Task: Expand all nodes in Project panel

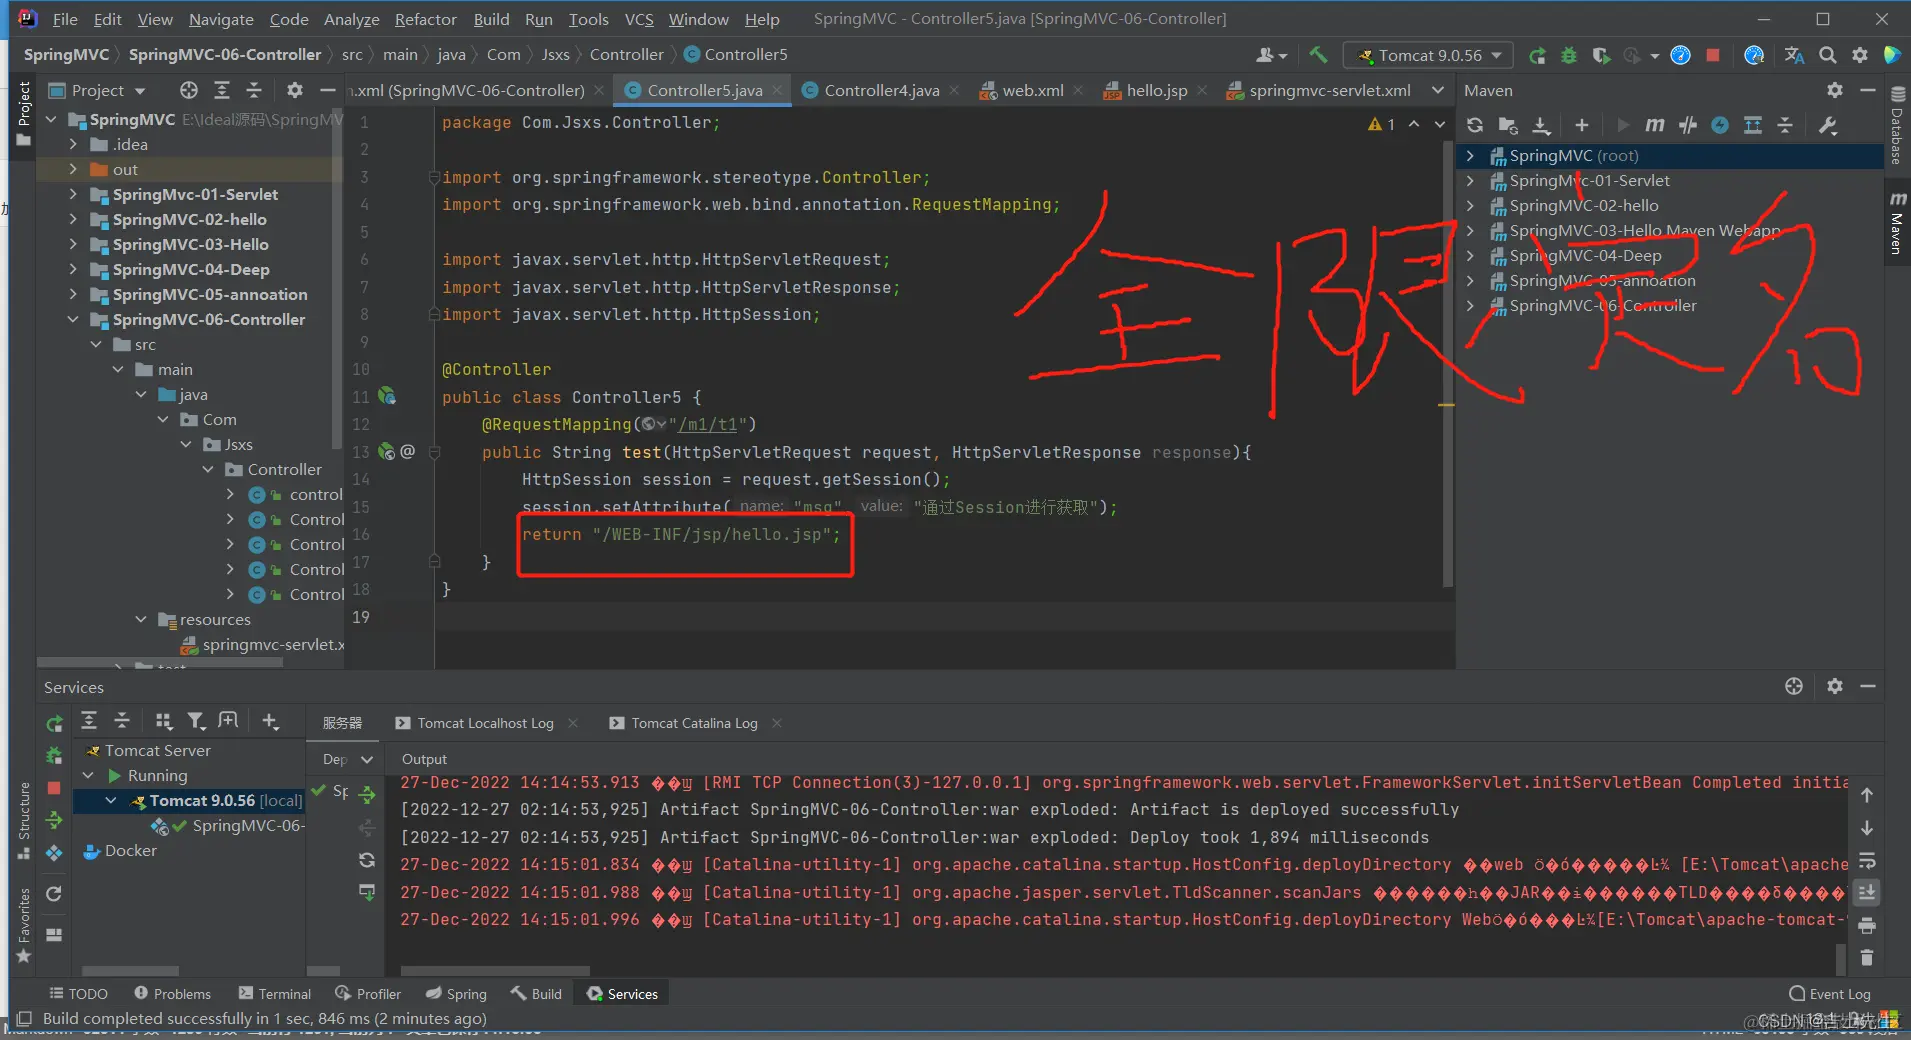Action: 222,90
